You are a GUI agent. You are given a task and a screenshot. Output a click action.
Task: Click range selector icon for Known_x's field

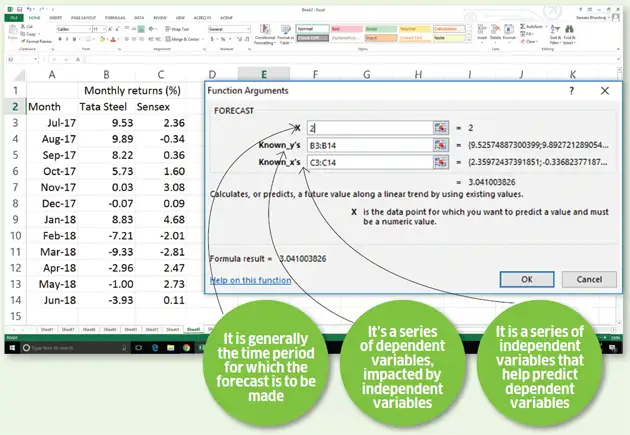[x=440, y=162]
